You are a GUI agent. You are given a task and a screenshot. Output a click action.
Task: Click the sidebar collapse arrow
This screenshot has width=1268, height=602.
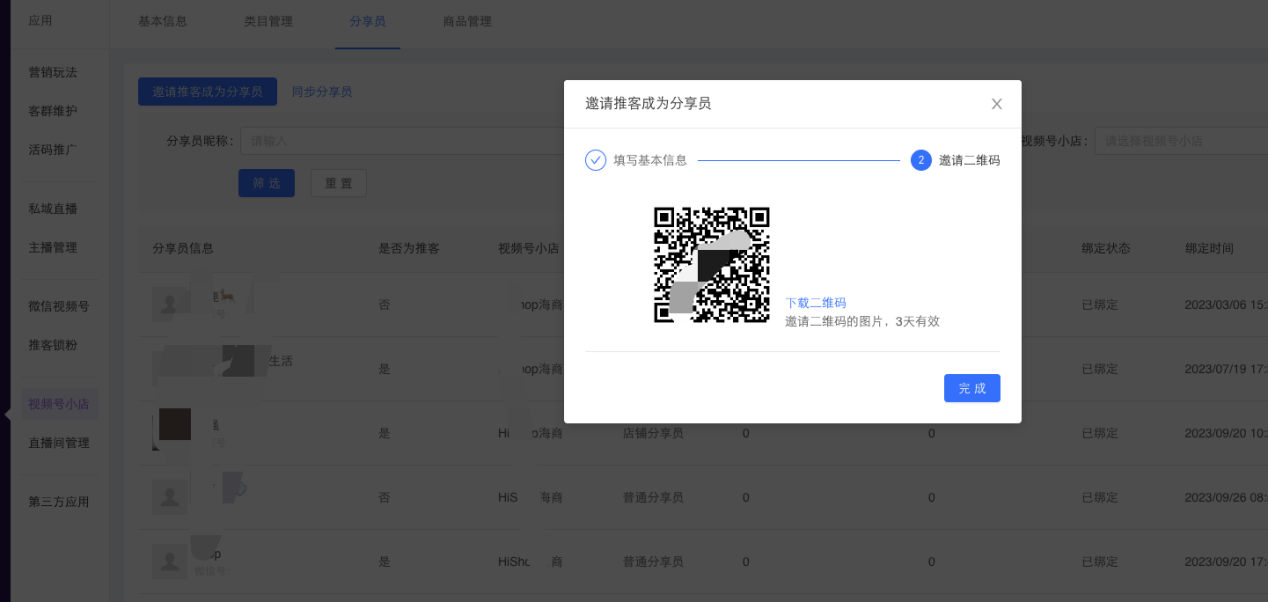coord(8,413)
